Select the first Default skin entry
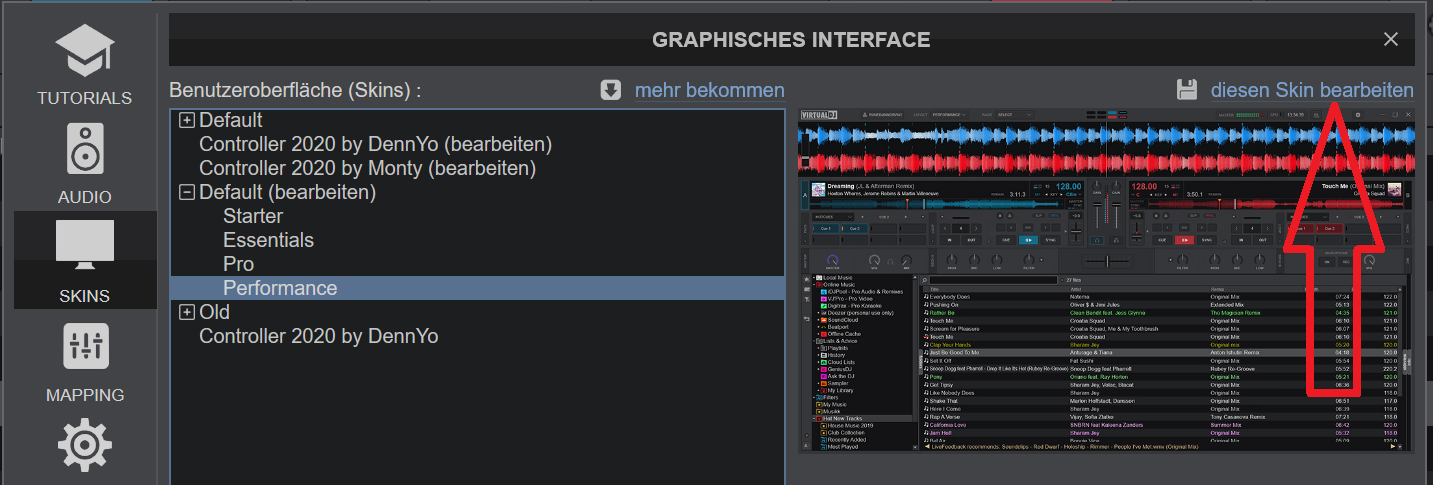 (231, 120)
